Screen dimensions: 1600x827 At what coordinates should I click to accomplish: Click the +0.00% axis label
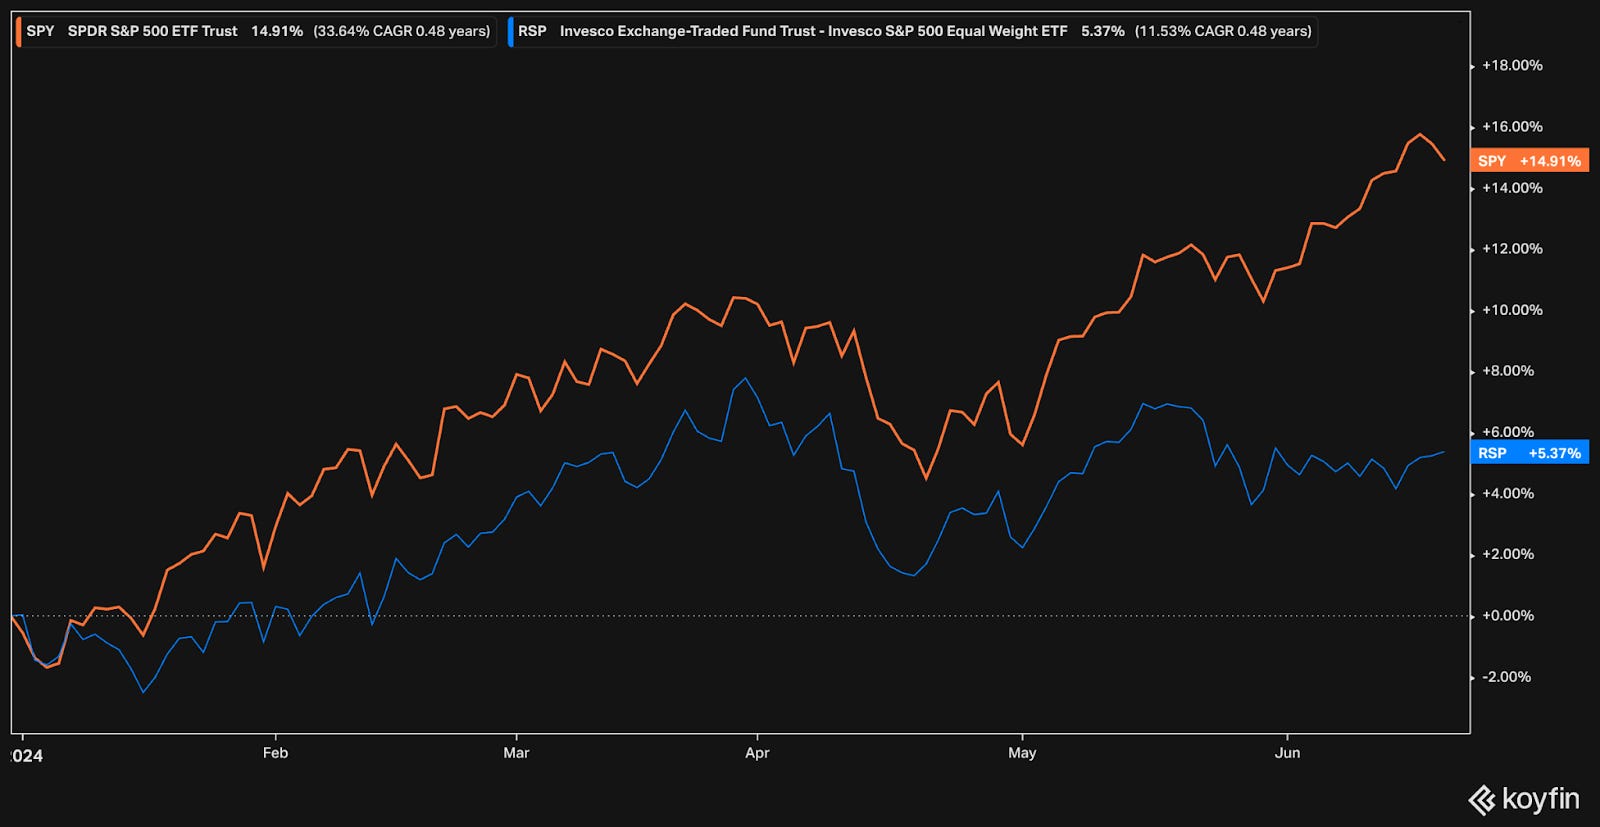click(x=1508, y=615)
